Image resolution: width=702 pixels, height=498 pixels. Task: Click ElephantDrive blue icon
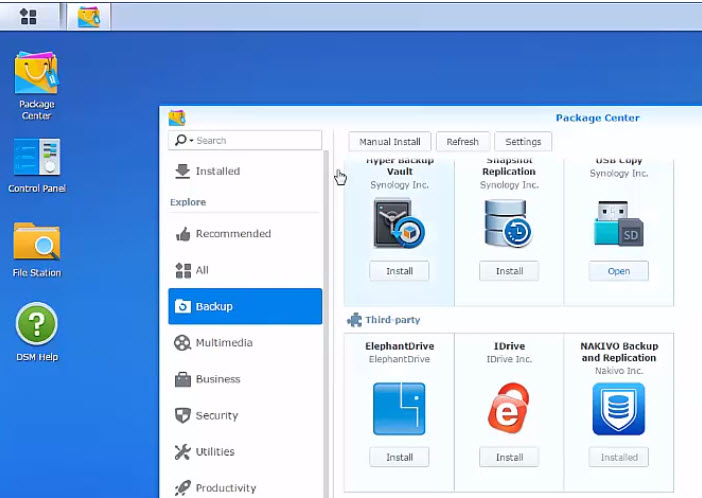pos(399,408)
